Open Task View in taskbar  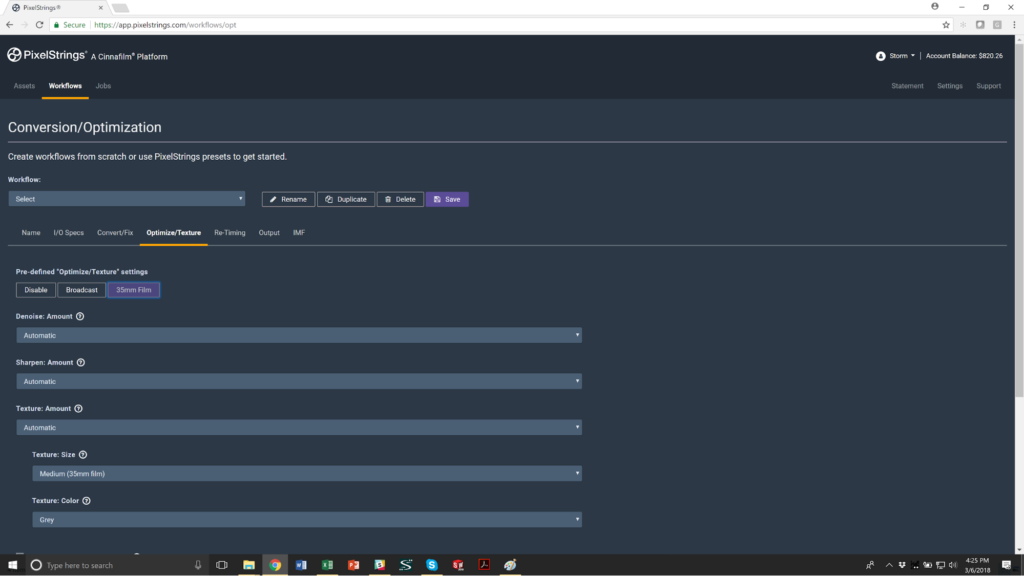click(222, 565)
